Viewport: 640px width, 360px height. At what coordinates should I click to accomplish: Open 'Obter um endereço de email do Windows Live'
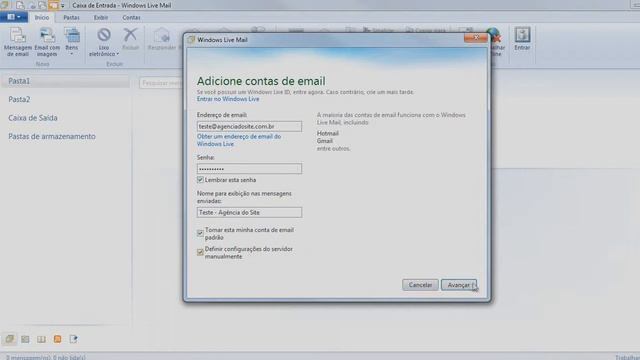[x=239, y=140]
